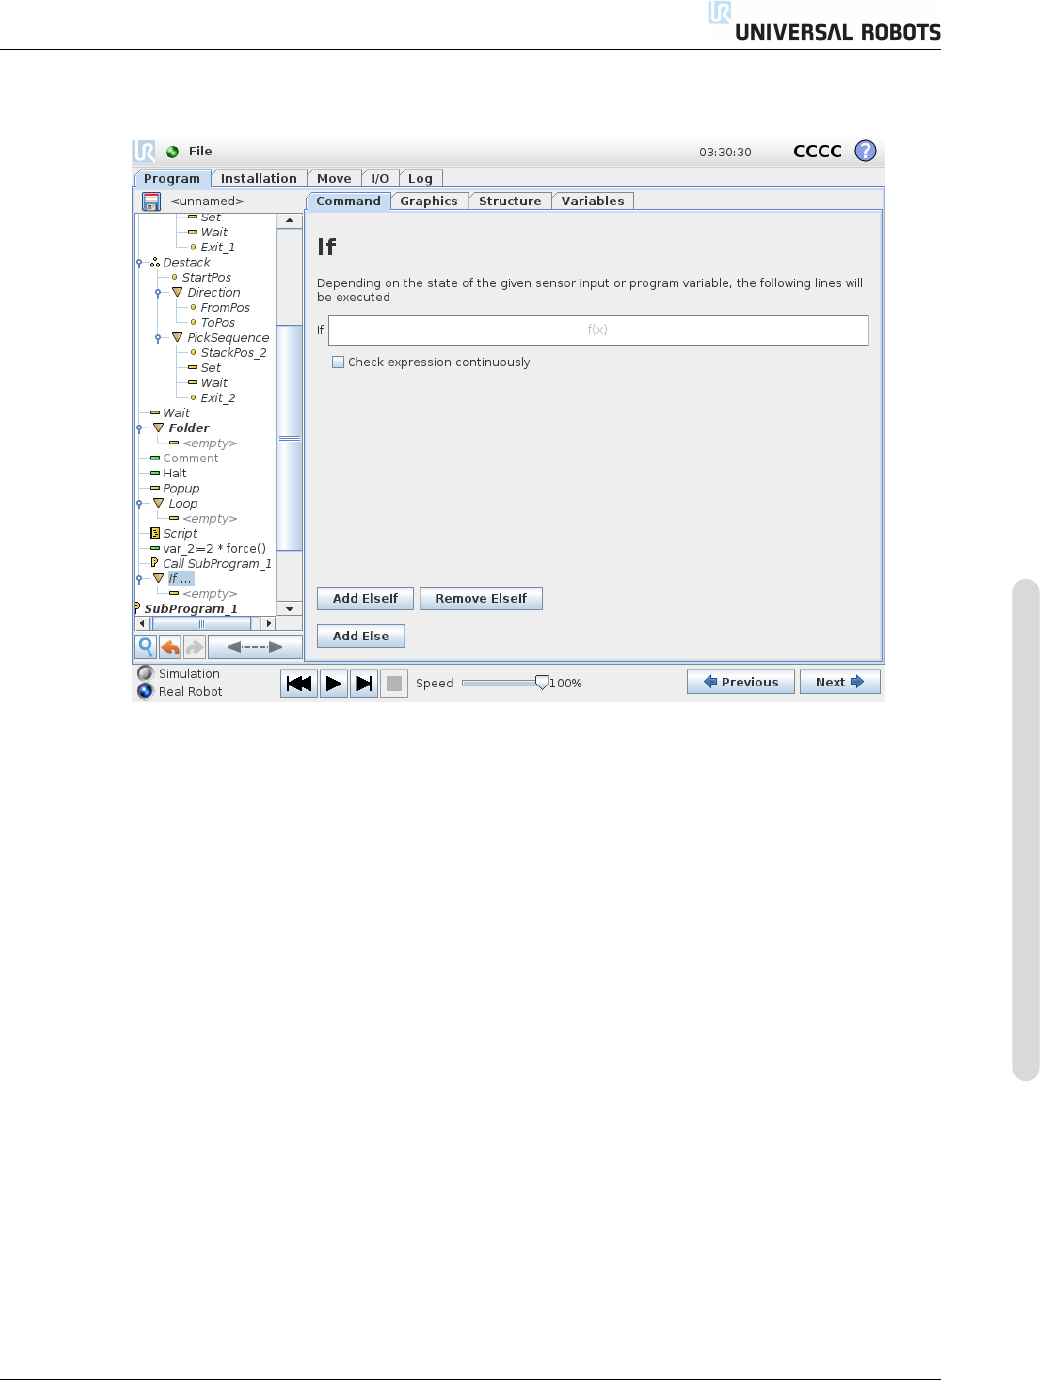
Task: Click the save program floppy disk icon
Action: click(x=152, y=201)
